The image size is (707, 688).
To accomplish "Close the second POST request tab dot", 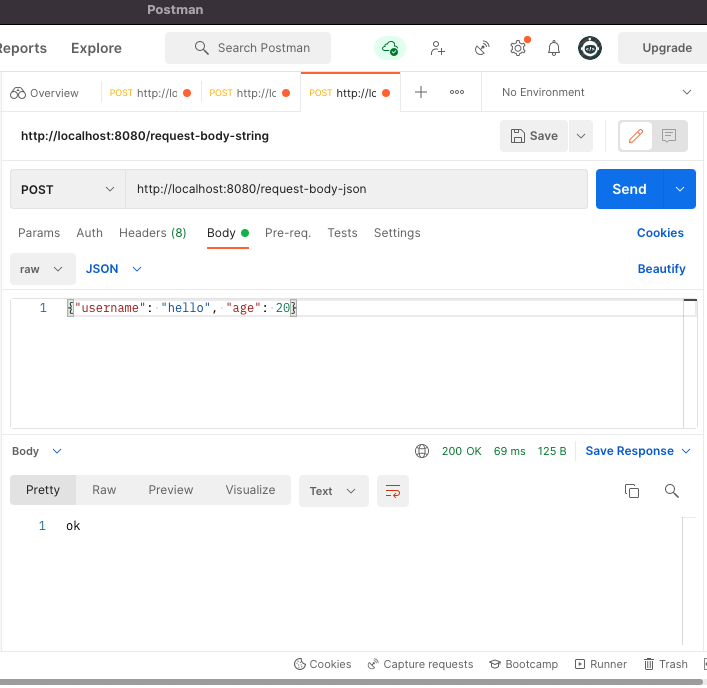I will (286, 93).
